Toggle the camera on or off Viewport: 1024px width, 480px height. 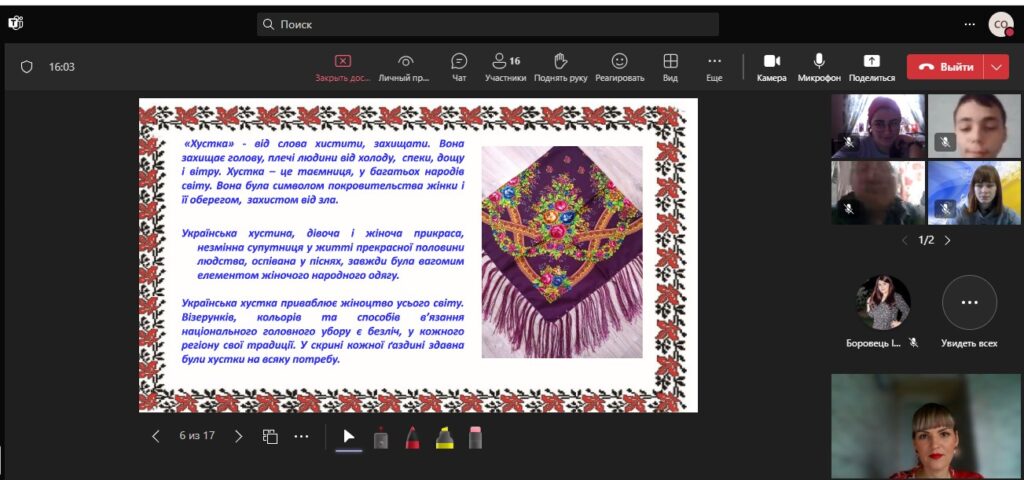click(771, 66)
